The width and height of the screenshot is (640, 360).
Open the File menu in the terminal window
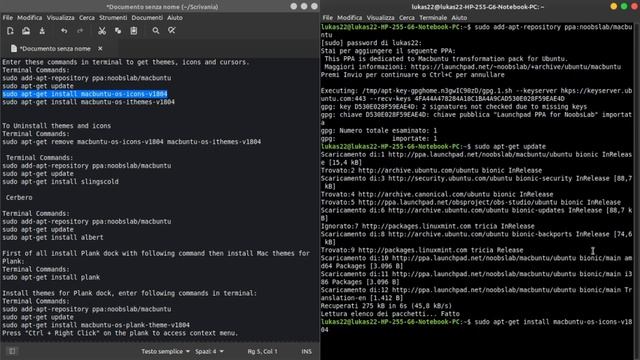click(328, 18)
